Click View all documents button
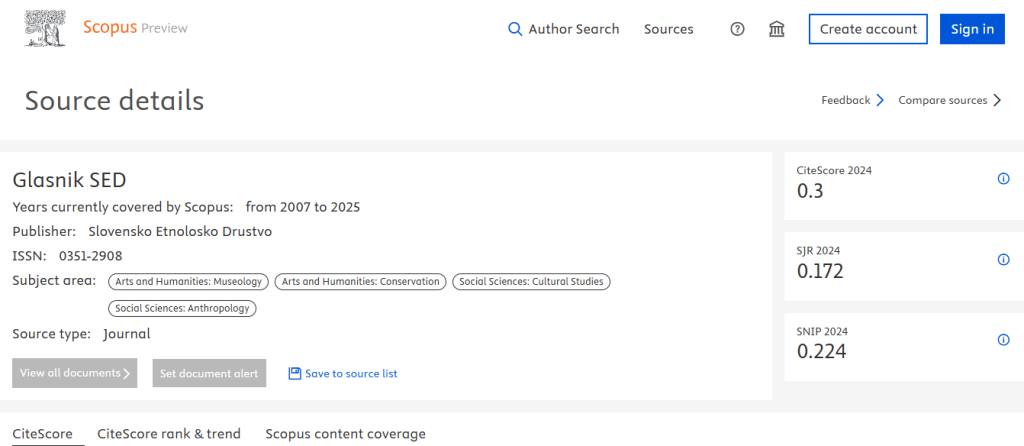 75,373
